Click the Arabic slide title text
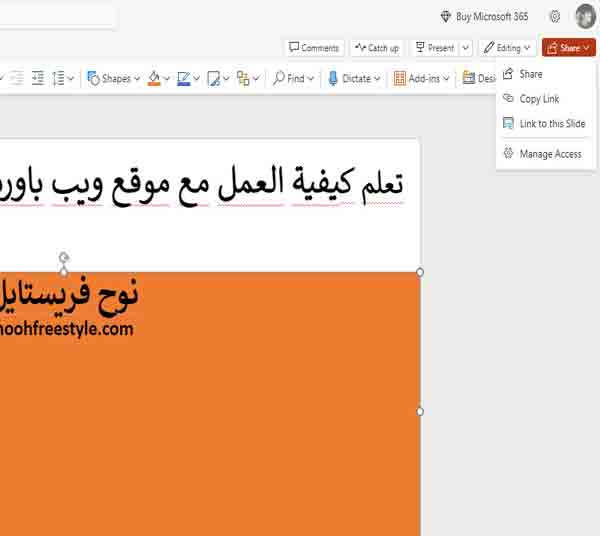Image resolution: width=600 pixels, height=536 pixels. coord(202,186)
